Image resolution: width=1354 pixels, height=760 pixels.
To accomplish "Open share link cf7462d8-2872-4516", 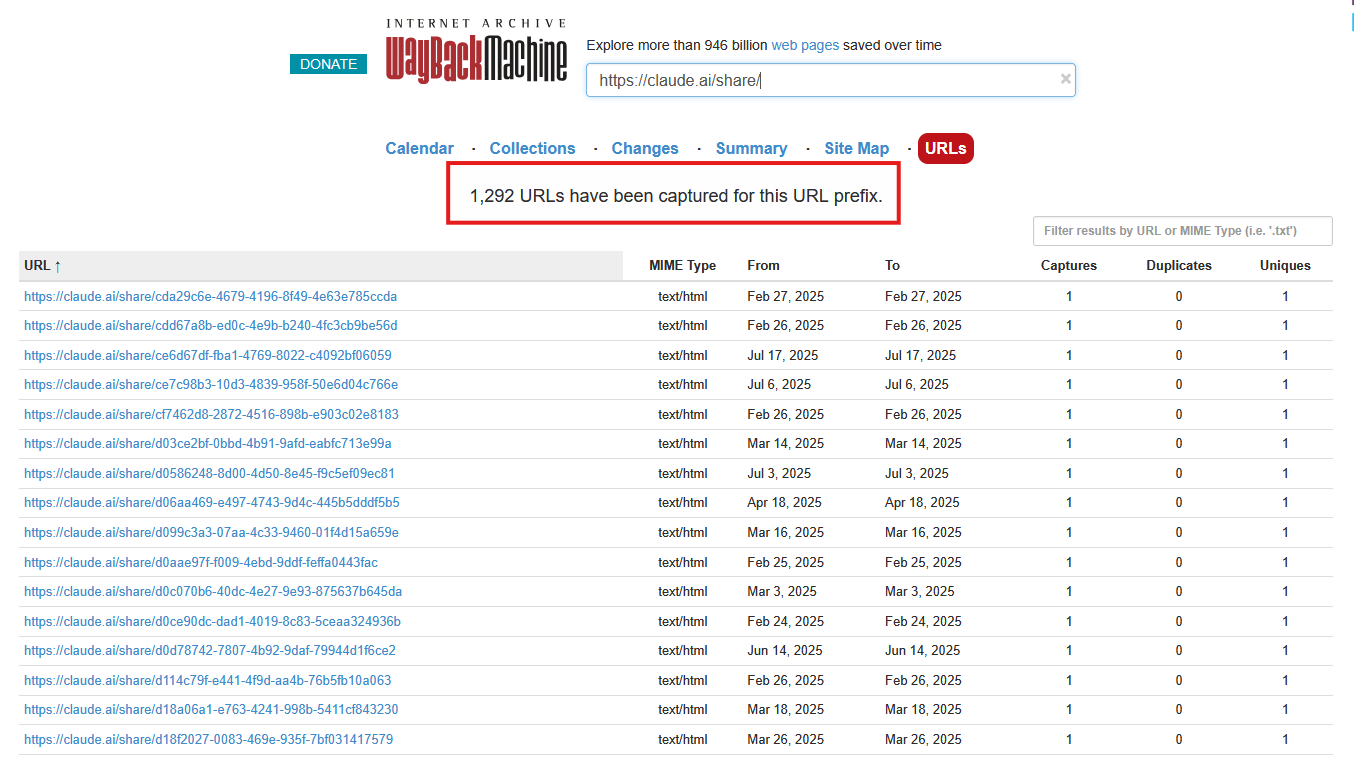I will 211,414.
